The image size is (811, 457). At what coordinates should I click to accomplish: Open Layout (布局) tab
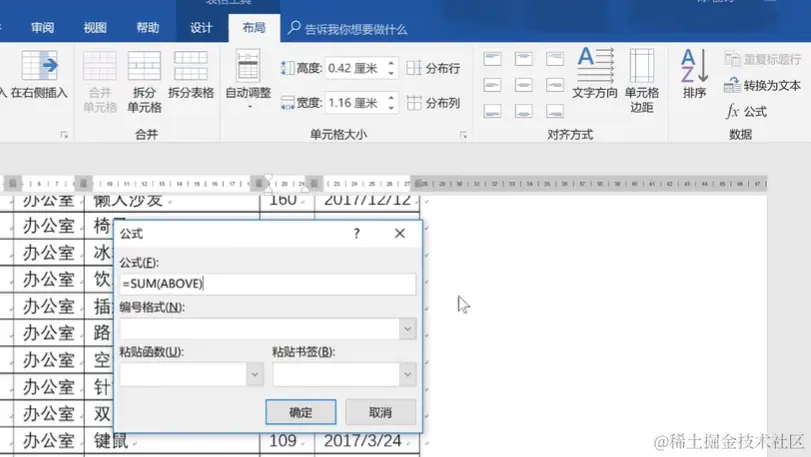[254, 27]
